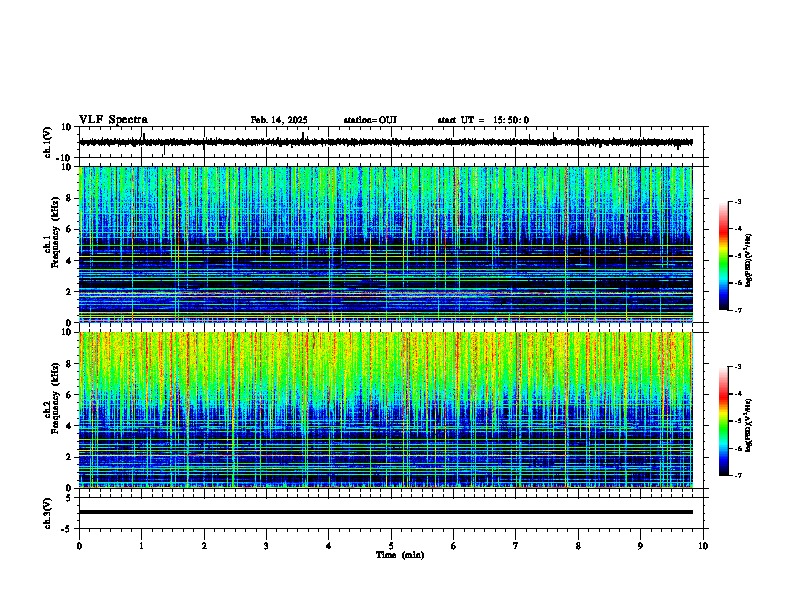Click the "4" tick label on the Time axis
This screenshot has width=792, height=612.
[x=329, y=545]
